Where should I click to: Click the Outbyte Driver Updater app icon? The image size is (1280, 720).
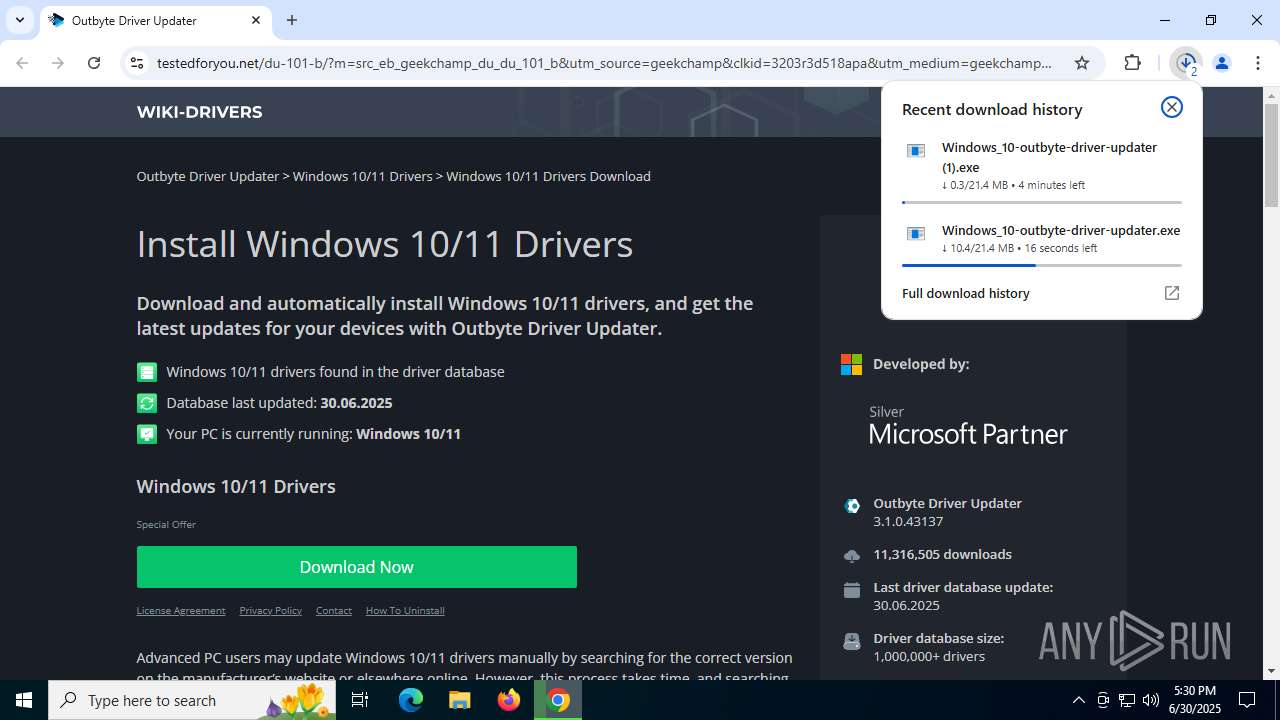tap(852, 506)
